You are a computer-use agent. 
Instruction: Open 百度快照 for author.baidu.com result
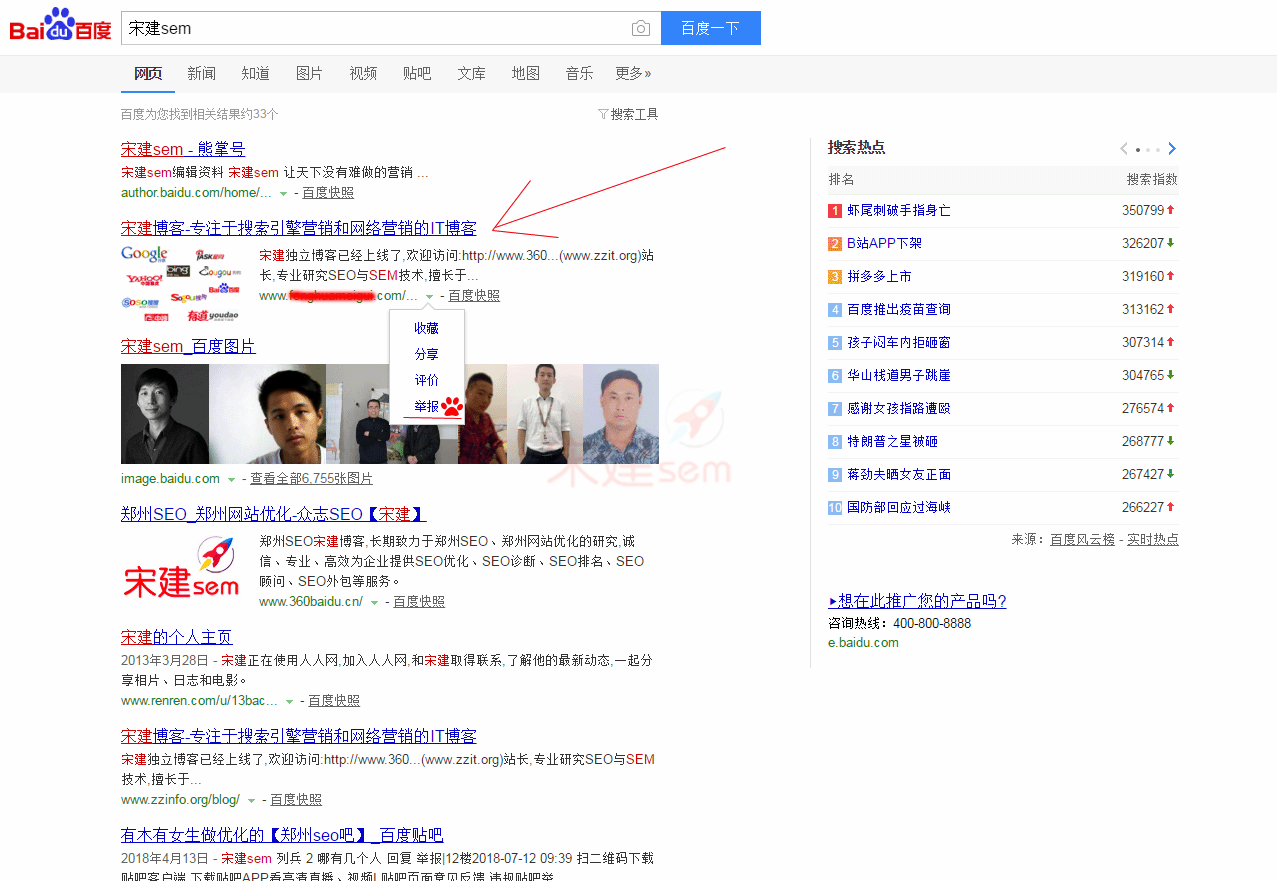328,193
